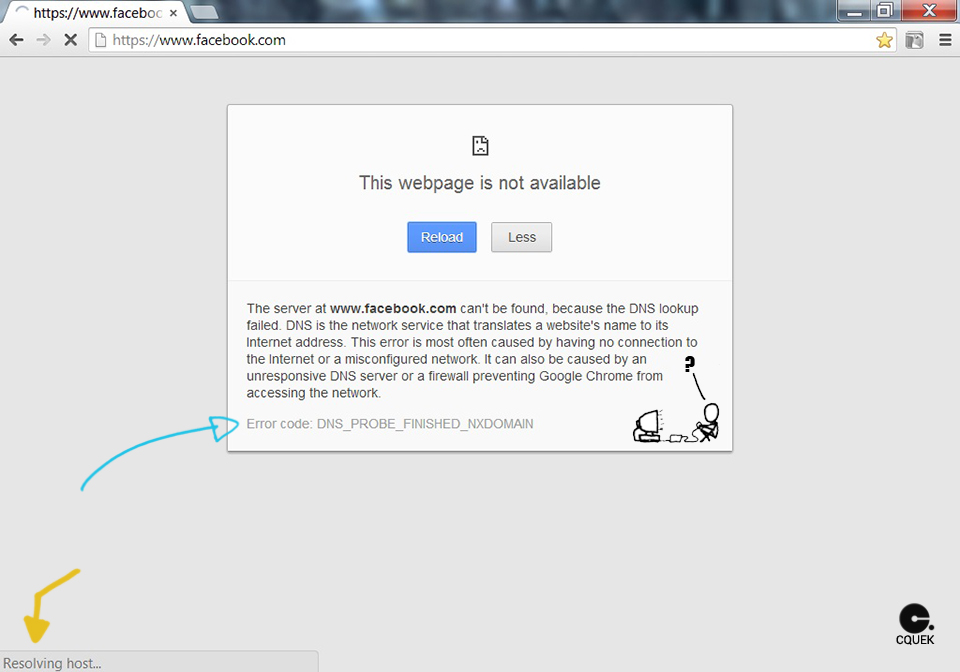
Task: Click the forward navigation arrow
Action: 43,40
